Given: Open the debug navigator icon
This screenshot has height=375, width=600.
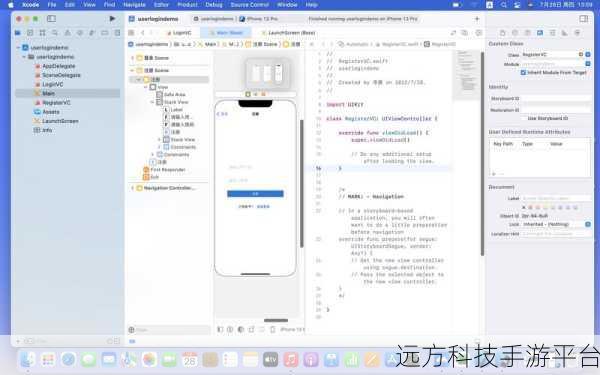Looking at the screenshot, I should click(x=92, y=33).
